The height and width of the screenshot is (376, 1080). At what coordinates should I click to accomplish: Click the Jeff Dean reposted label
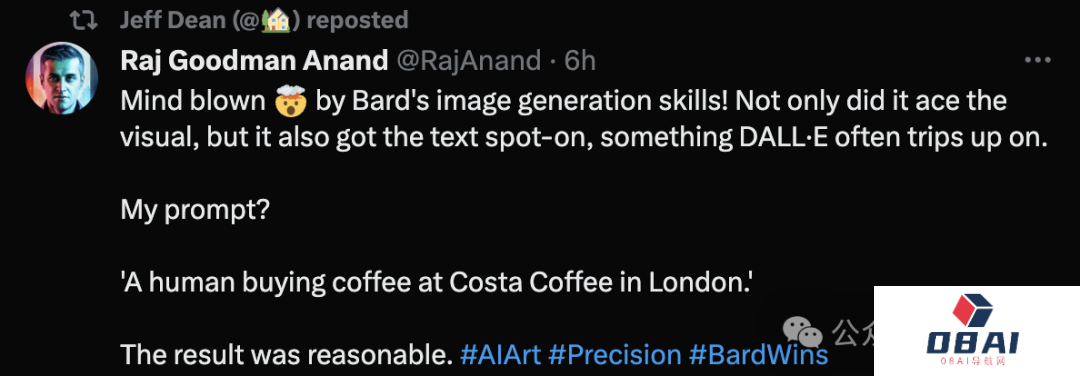pos(264,20)
